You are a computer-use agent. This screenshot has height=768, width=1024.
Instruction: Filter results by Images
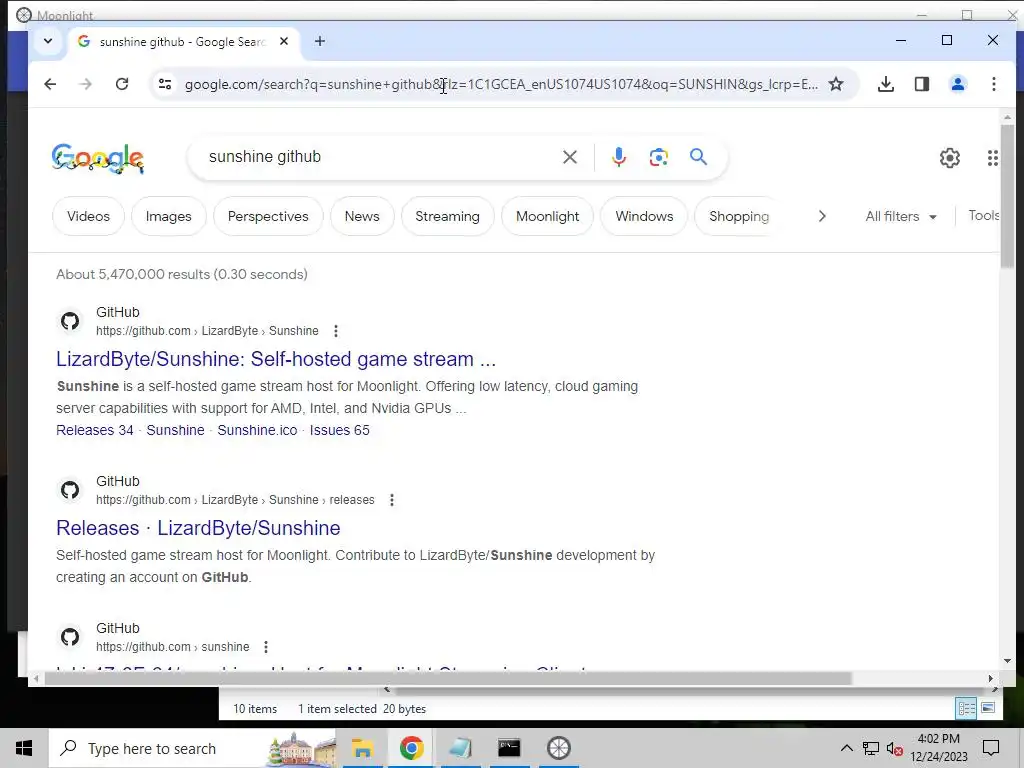pyautogui.click(x=168, y=216)
